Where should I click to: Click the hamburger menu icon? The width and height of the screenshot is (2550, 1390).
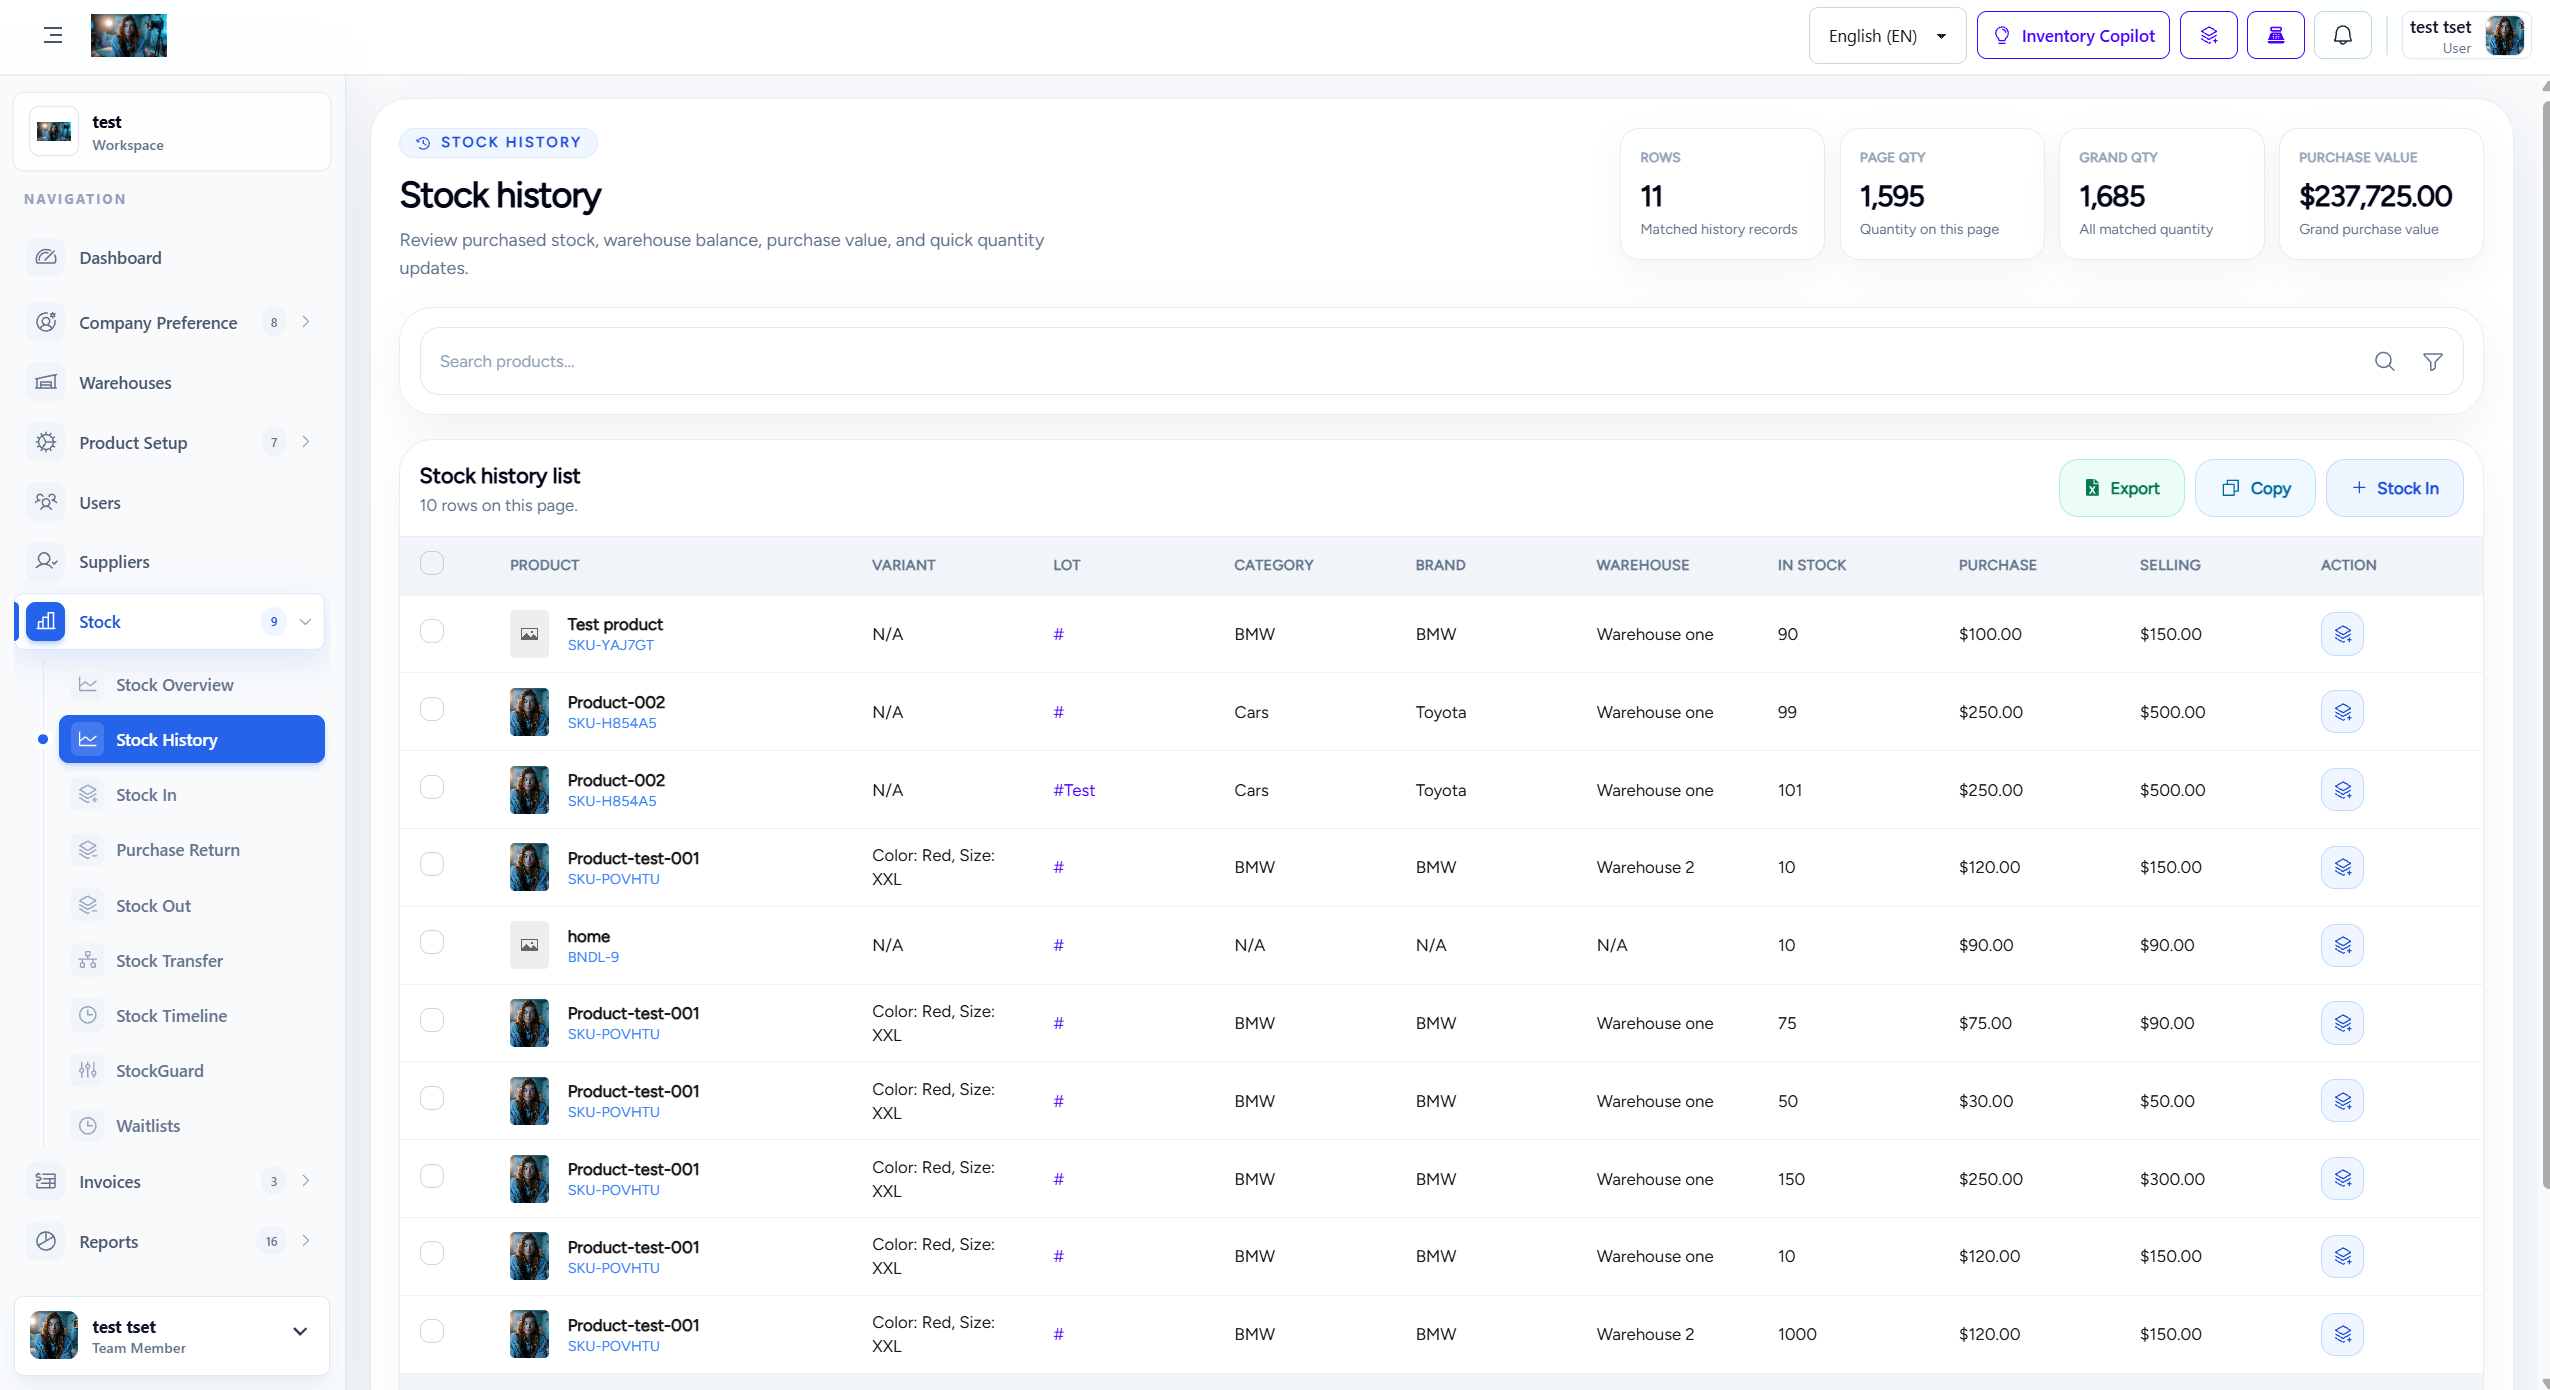53,36
